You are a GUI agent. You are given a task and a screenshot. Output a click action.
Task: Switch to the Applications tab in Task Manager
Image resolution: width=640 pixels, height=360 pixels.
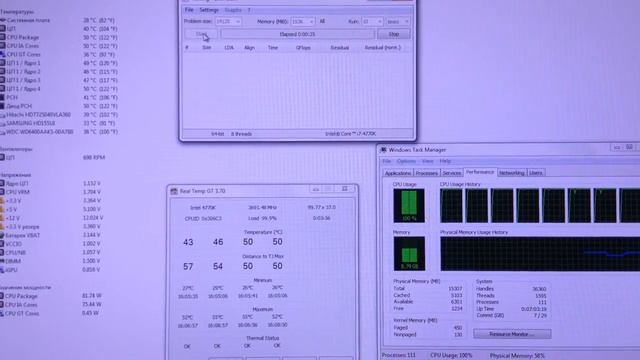coord(398,173)
